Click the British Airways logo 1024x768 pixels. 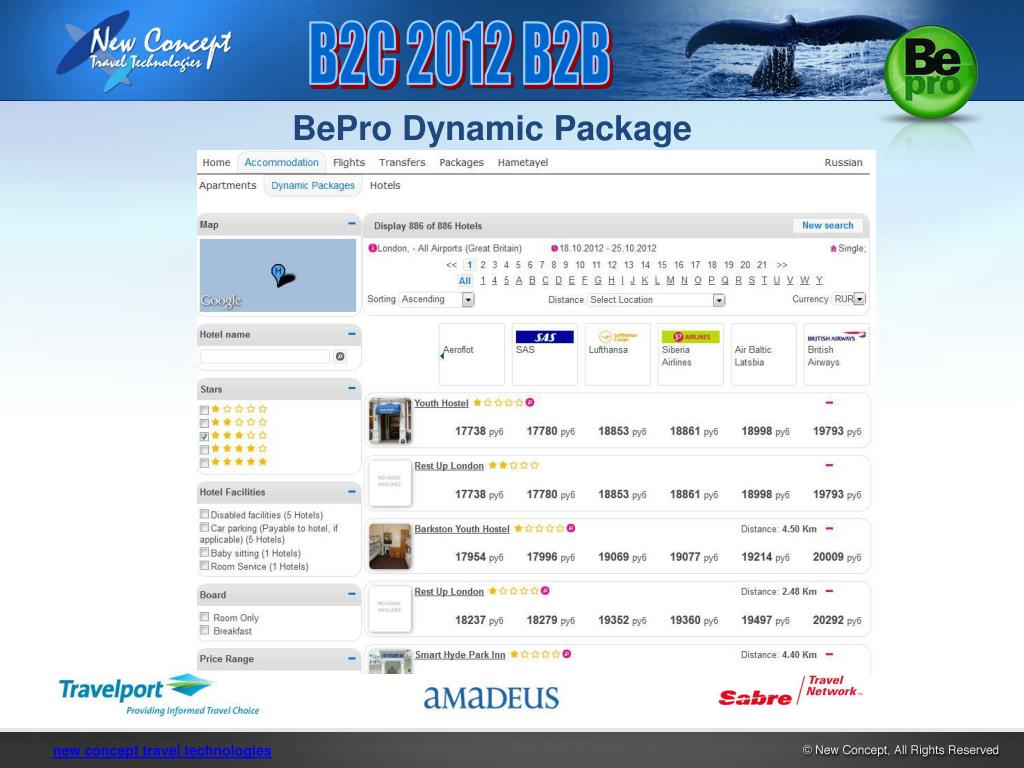tap(837, 337)
